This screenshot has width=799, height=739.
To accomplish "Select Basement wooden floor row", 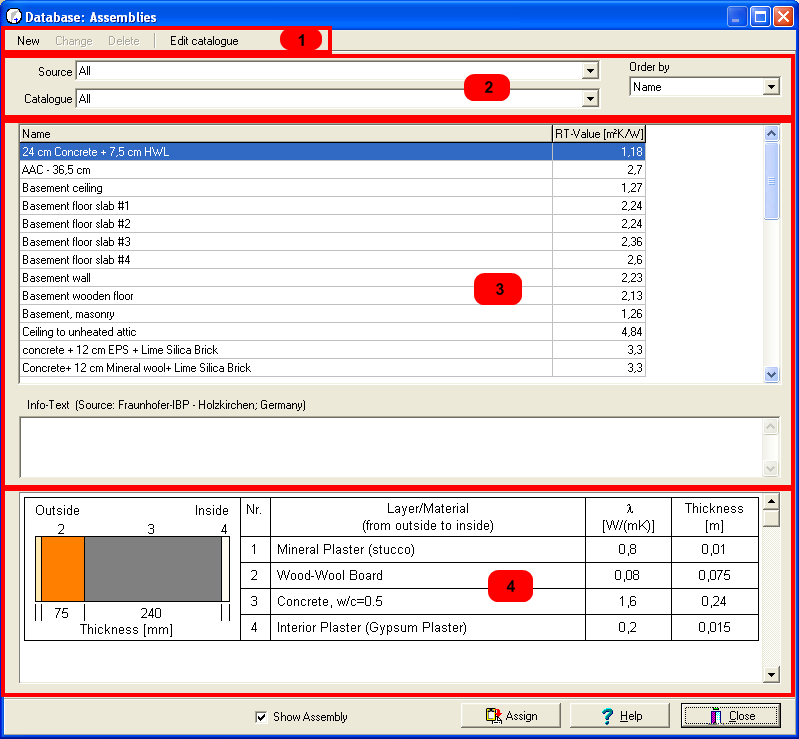I will click(x=332, y=296).
